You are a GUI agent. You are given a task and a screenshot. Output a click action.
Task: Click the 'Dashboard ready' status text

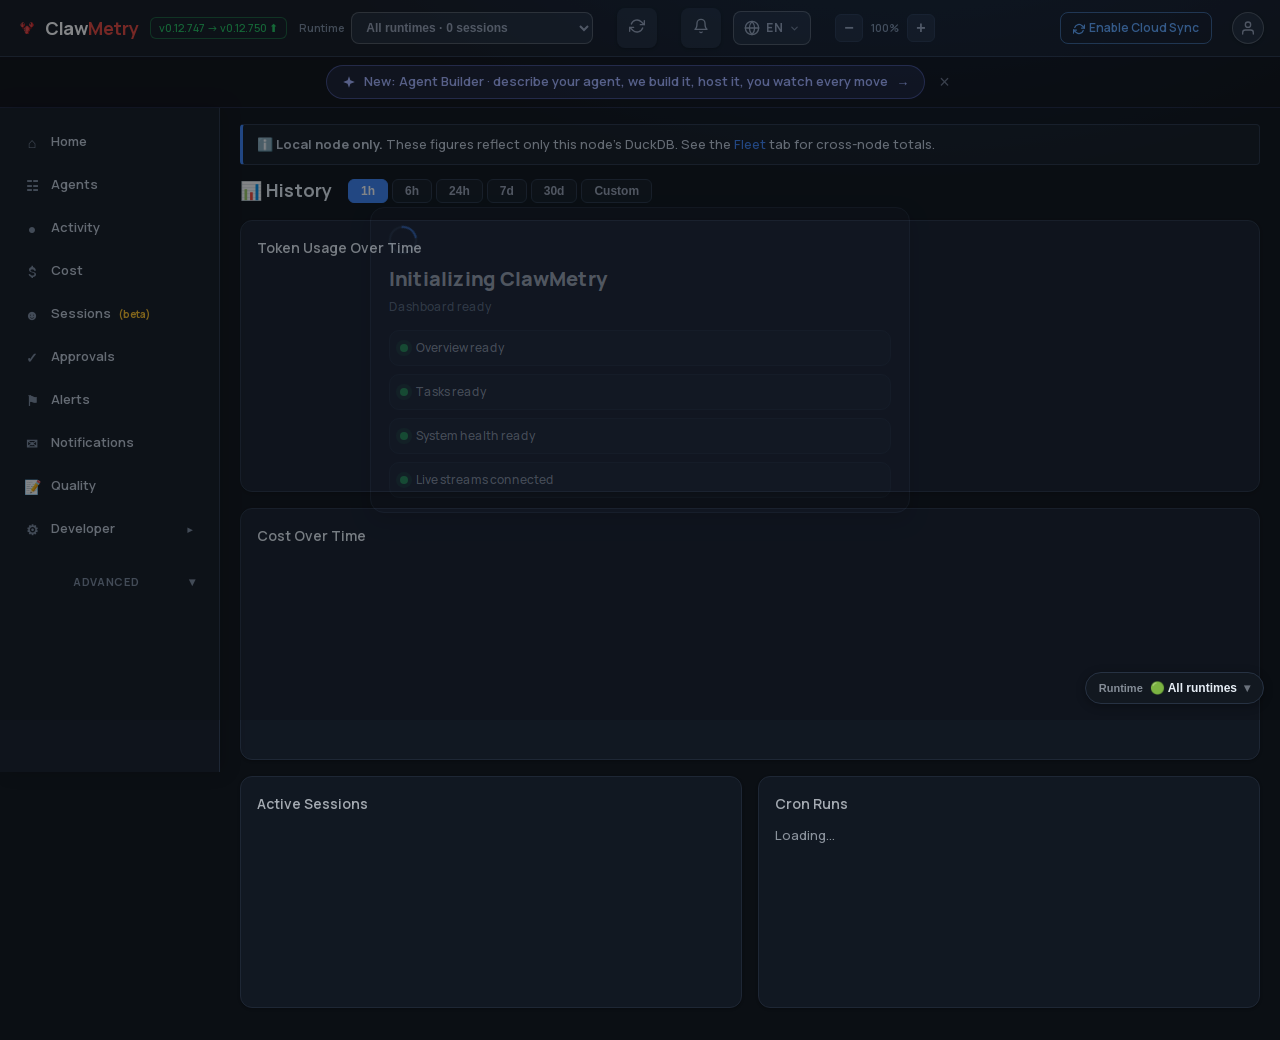[440, 307]
